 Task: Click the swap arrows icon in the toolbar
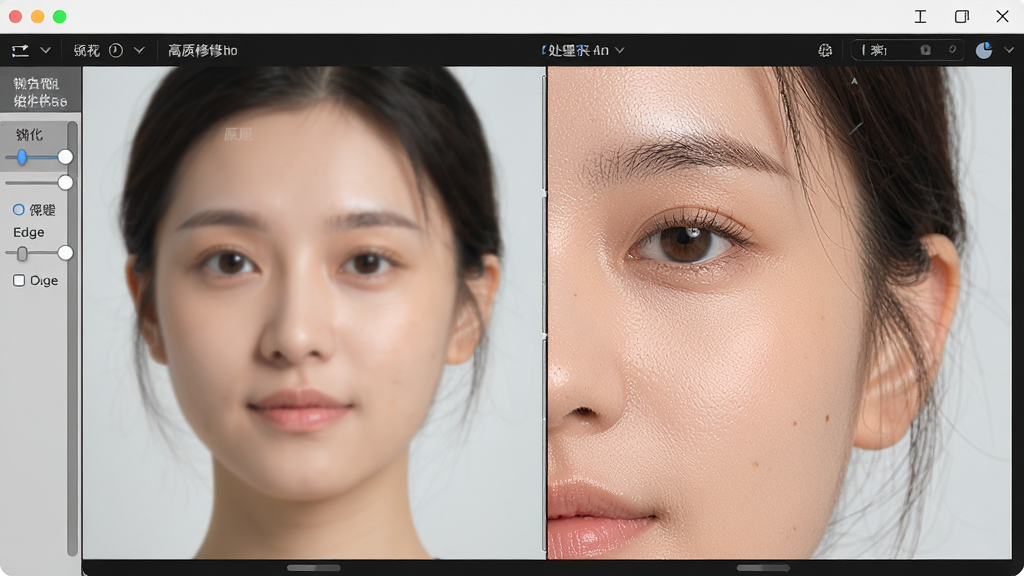click(x=20, y=50)
